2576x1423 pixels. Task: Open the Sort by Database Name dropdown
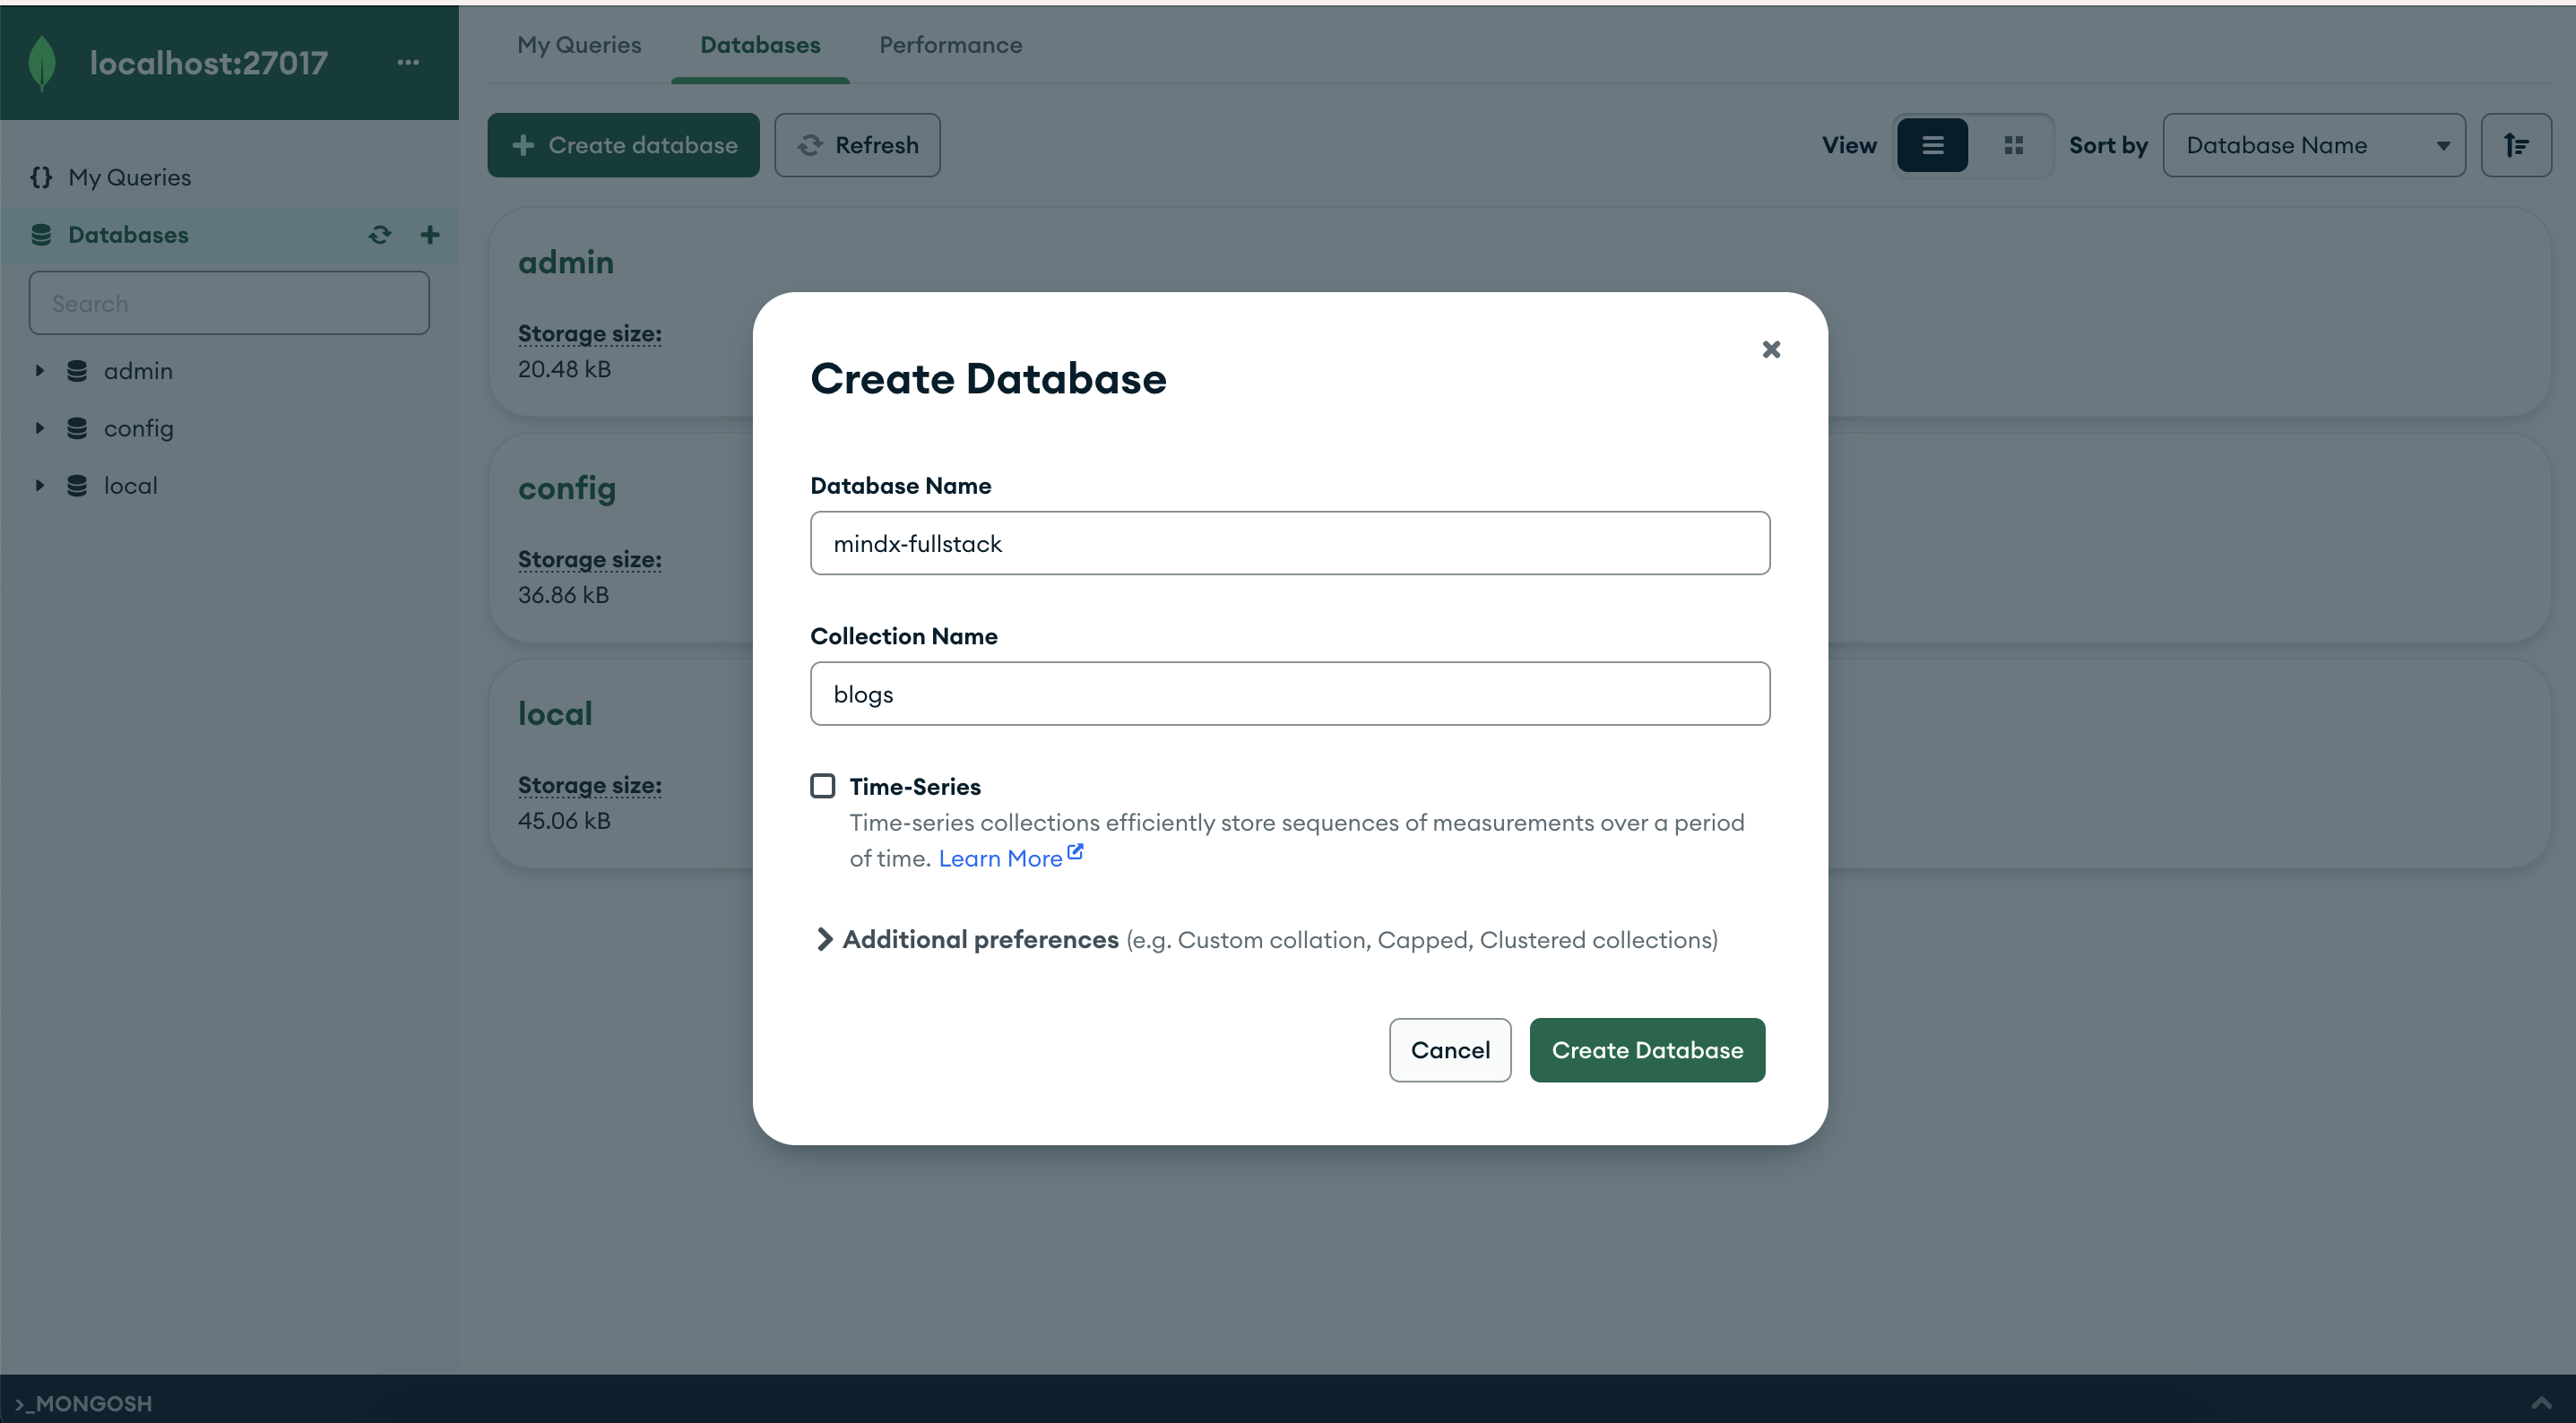point(2313,145)
